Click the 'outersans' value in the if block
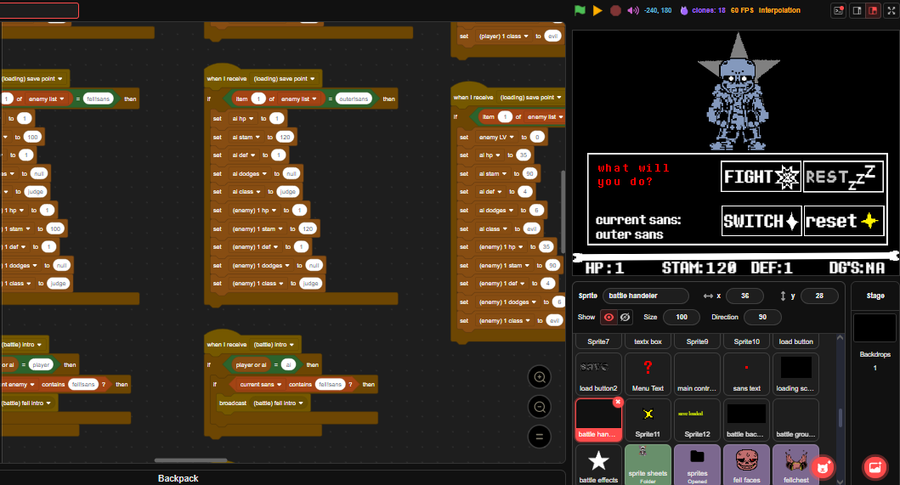 (x=353, y=99)
